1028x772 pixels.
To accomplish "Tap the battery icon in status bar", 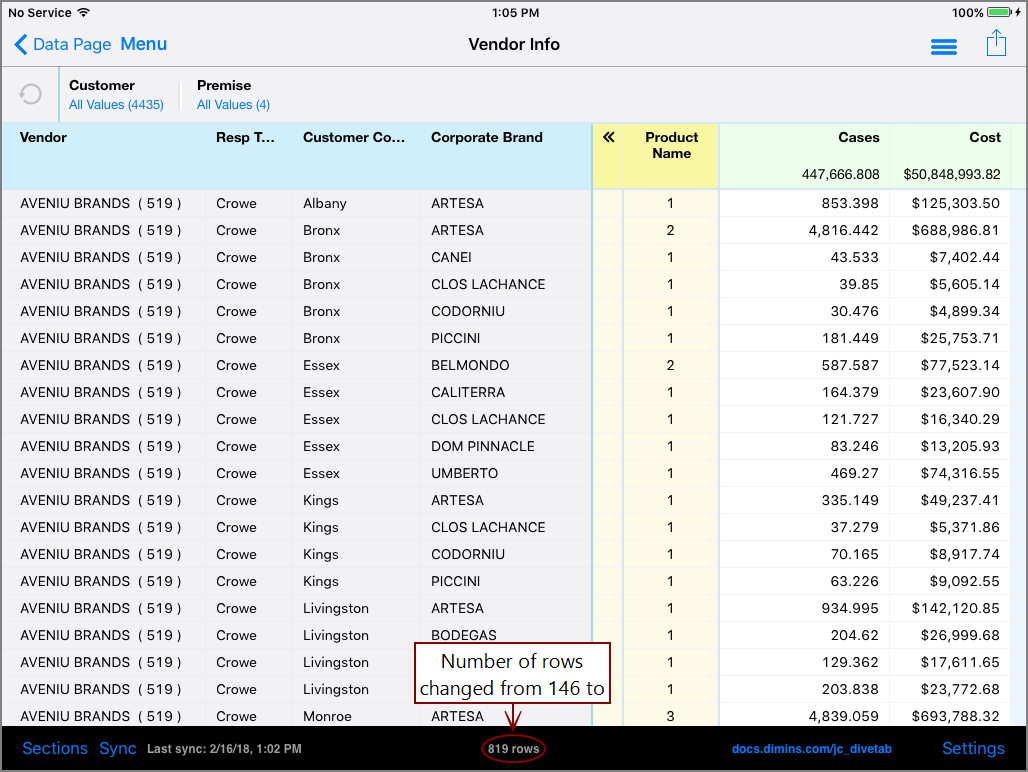I will pyautogui.click(x=1003, y=13).
